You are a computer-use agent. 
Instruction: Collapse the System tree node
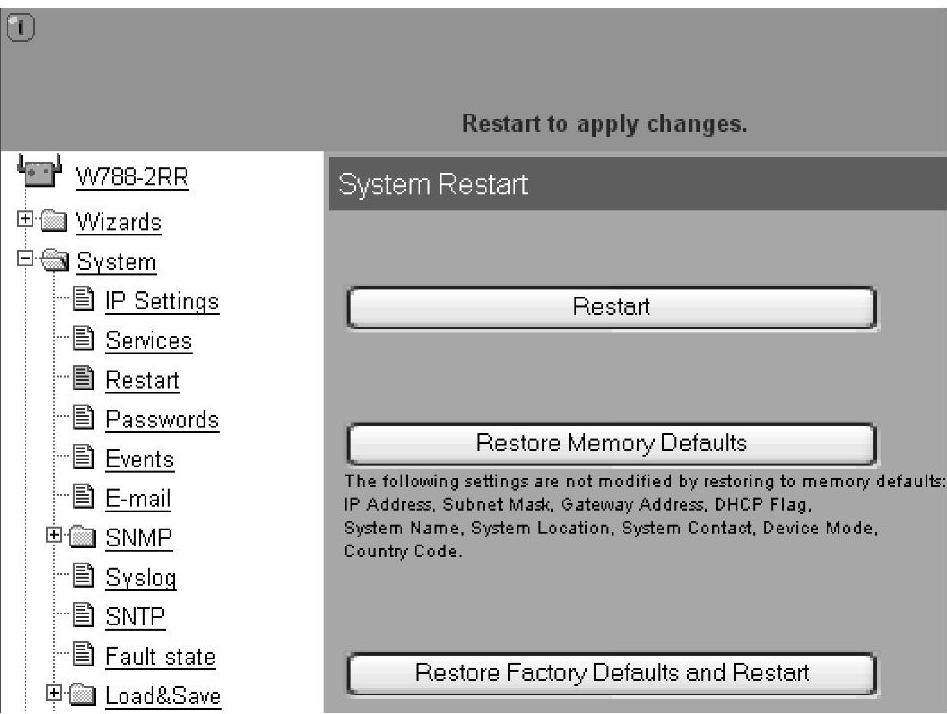pos(25,259)
